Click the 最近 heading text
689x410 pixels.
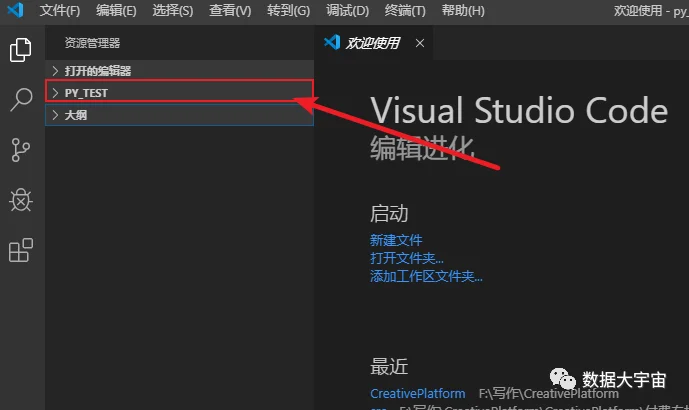click(x=389, y=366)
